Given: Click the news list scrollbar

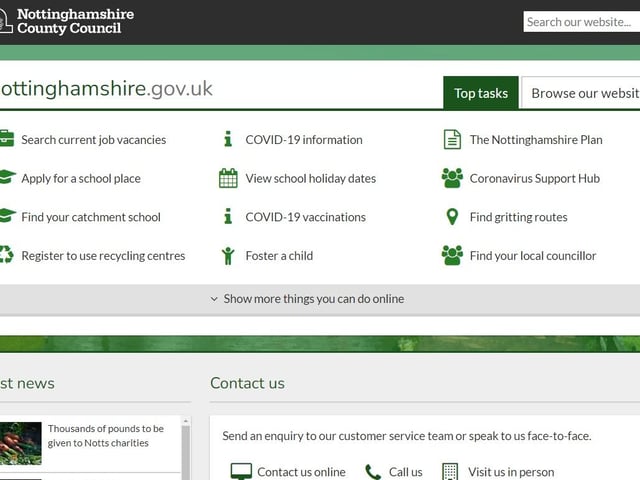Looking at the screenshot, I should pos(186,452).
